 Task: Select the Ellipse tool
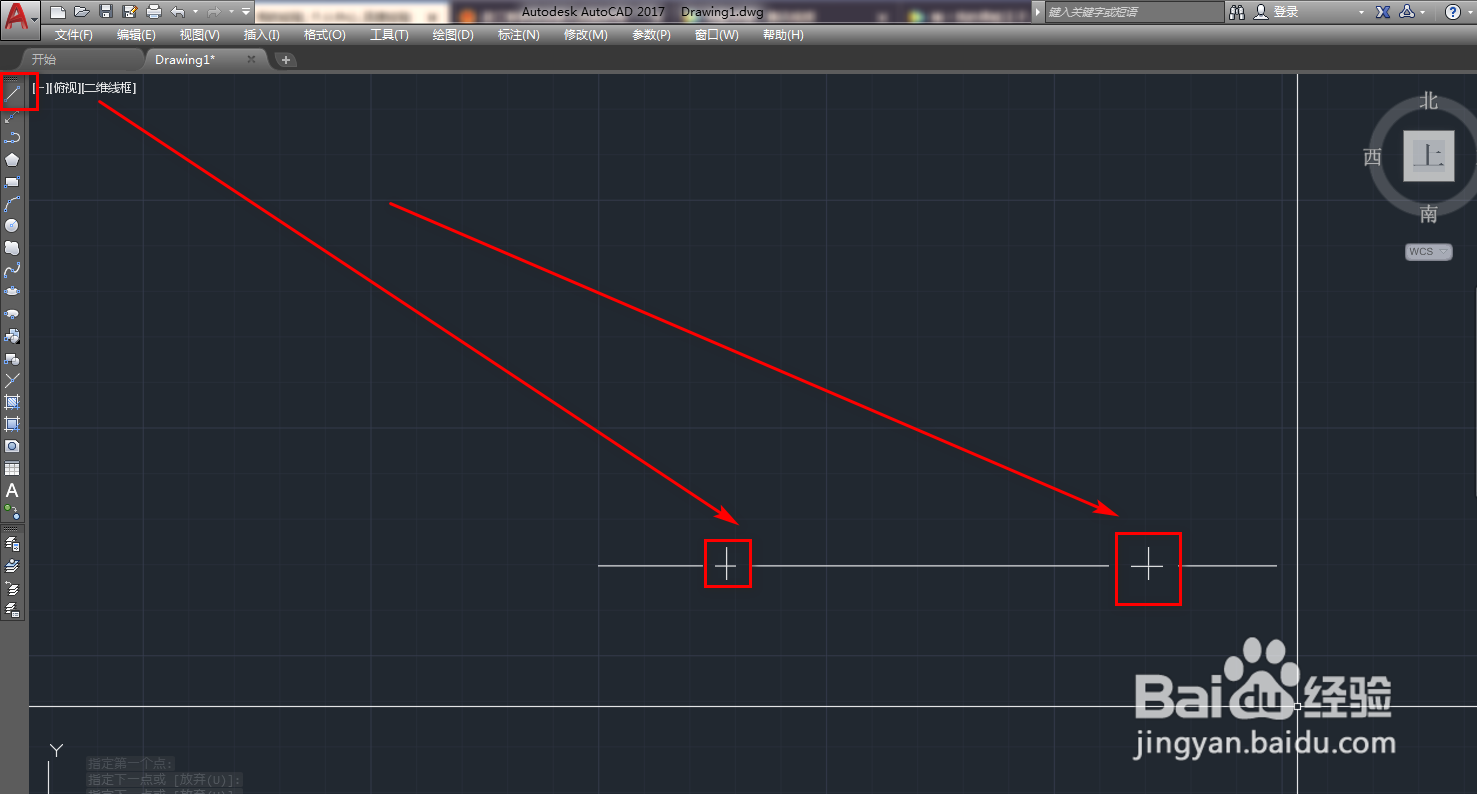point(13,292)
